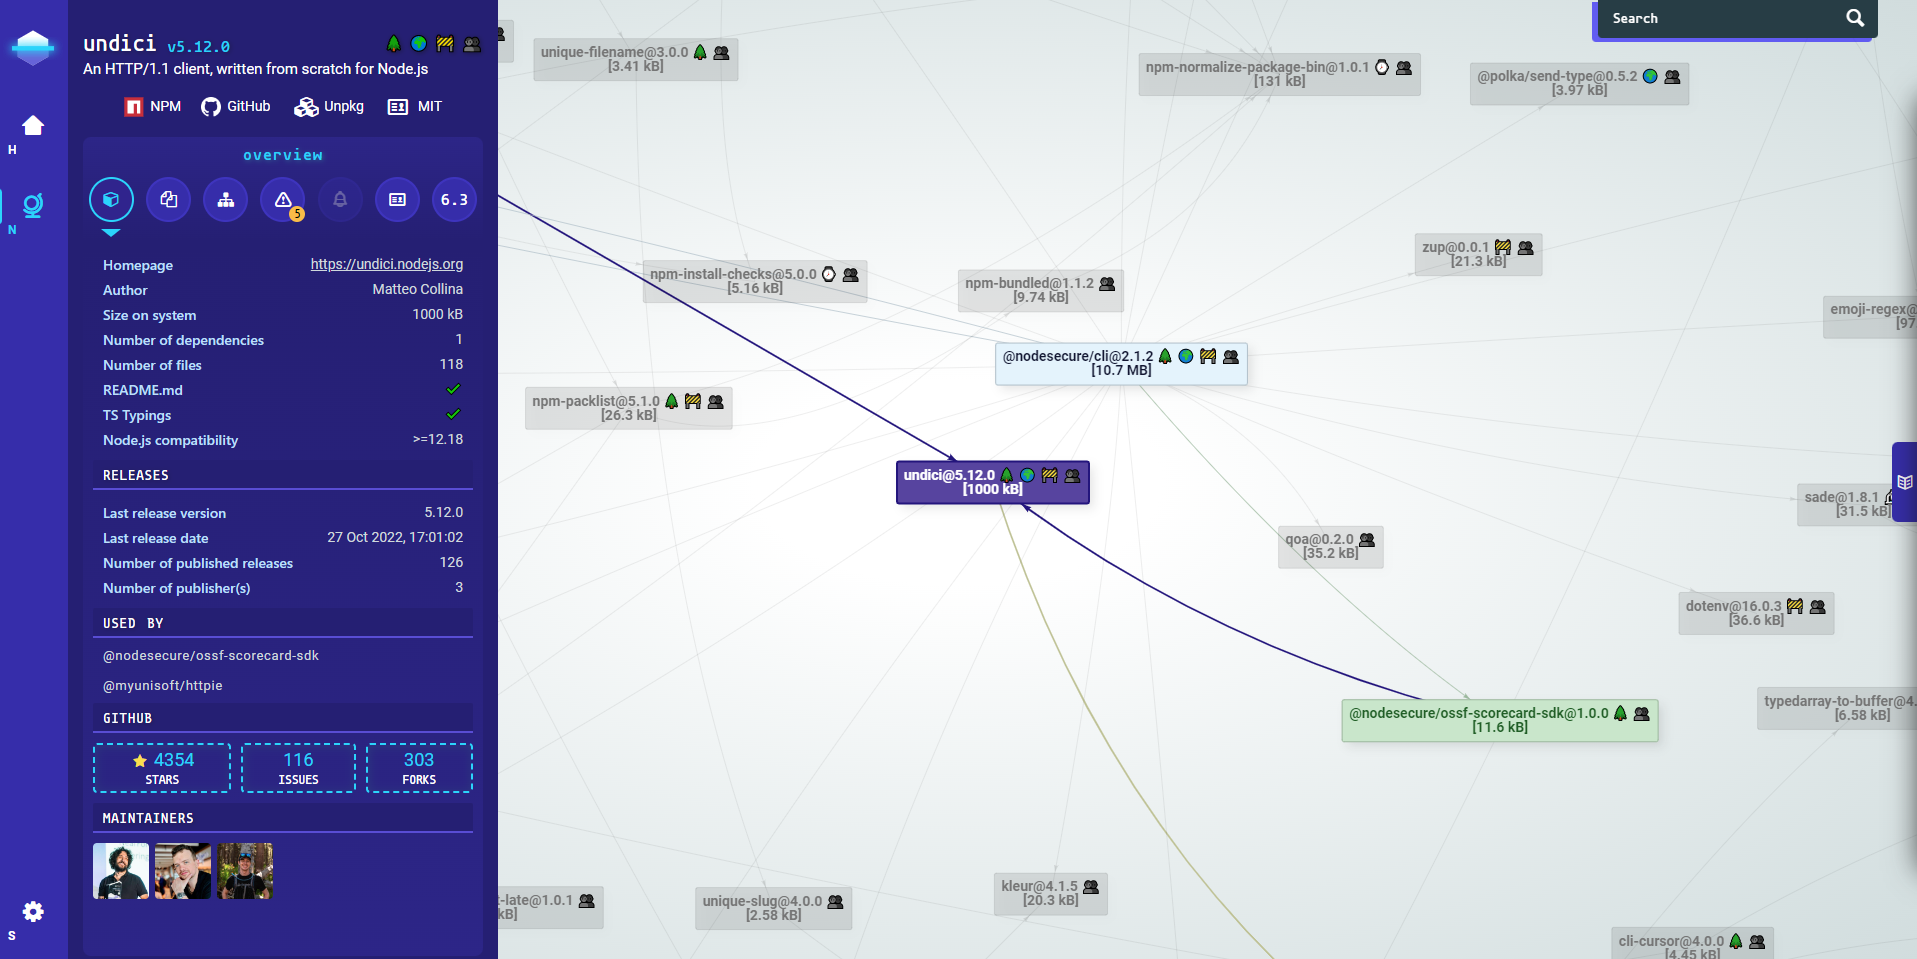
Task: Select the @polka/send-type@0.5.2 node
Action: (1580, 83)
